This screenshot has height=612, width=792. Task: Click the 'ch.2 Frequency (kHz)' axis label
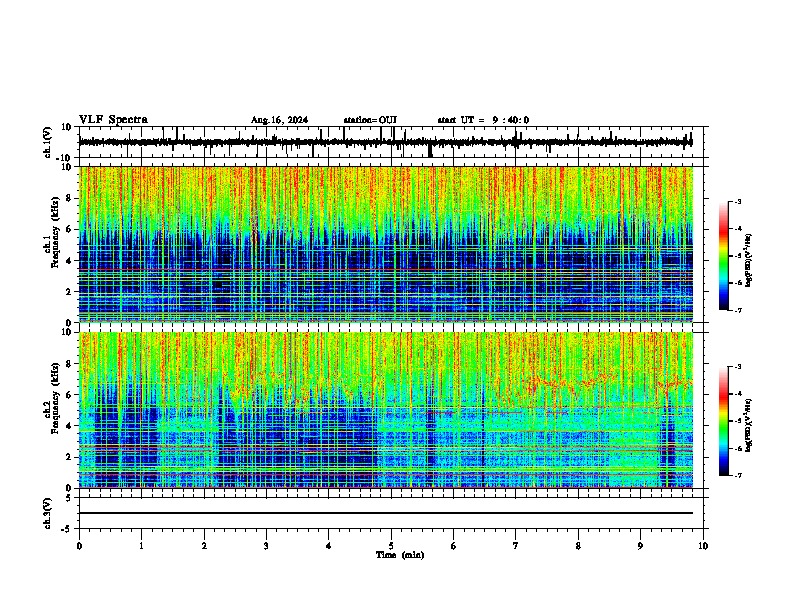(52, 398)
